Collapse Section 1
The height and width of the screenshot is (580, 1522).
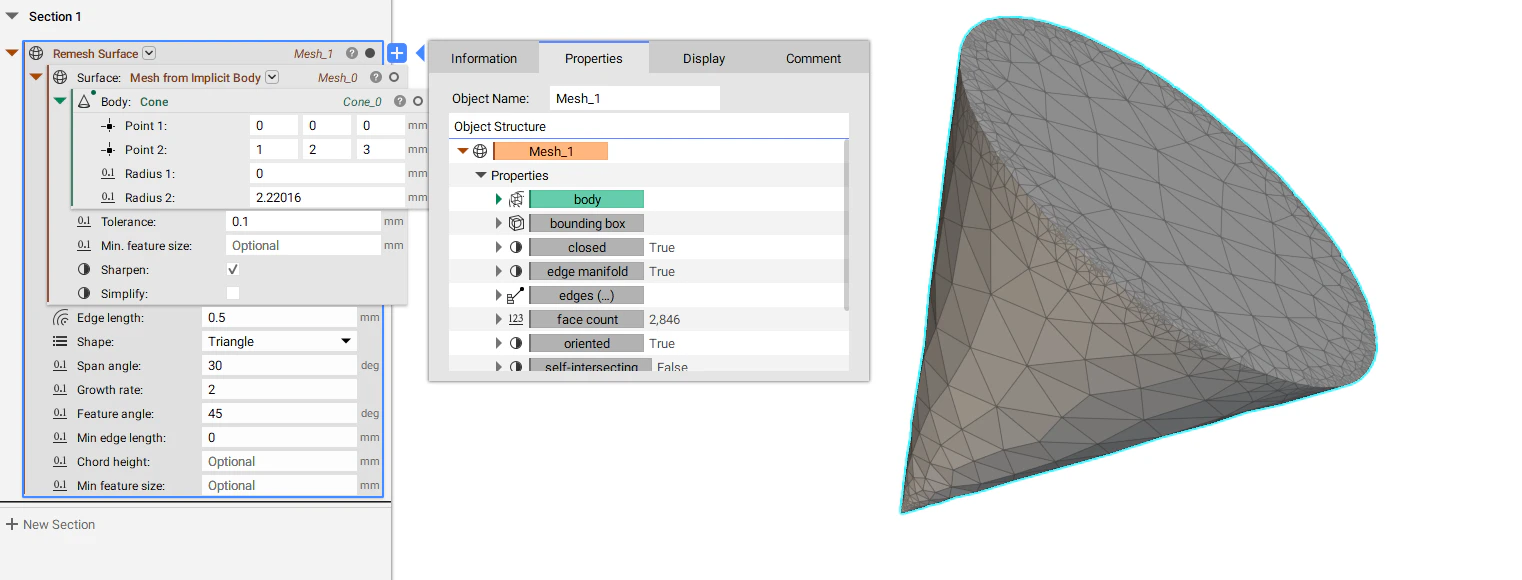pos(12,16)
